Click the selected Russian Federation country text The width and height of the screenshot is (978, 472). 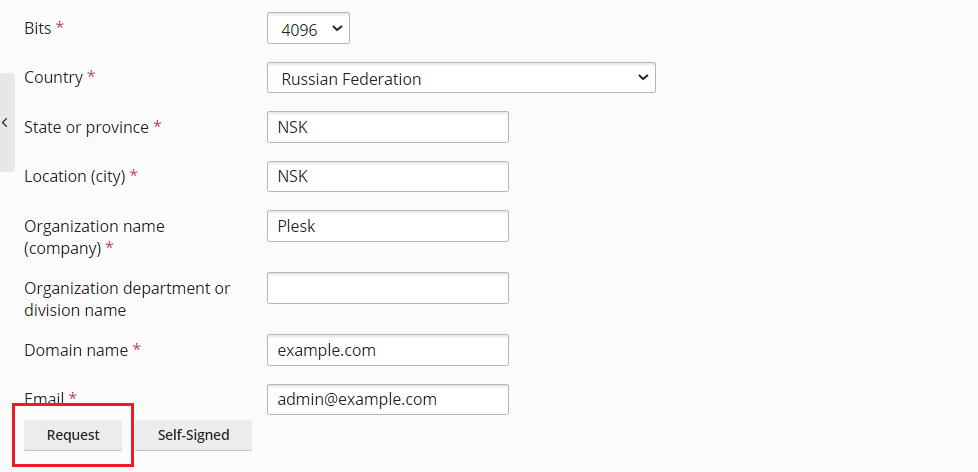[x=351, y=78]
